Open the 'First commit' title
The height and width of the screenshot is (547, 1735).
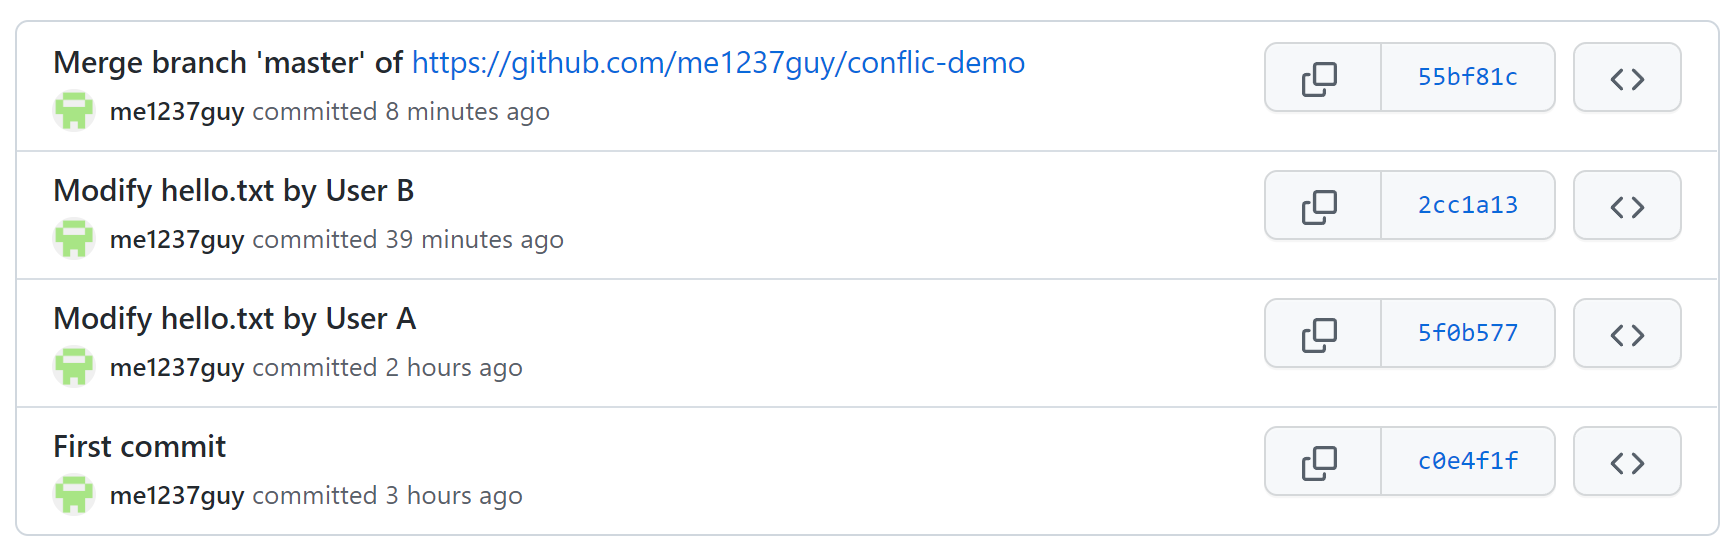(140, 446)
